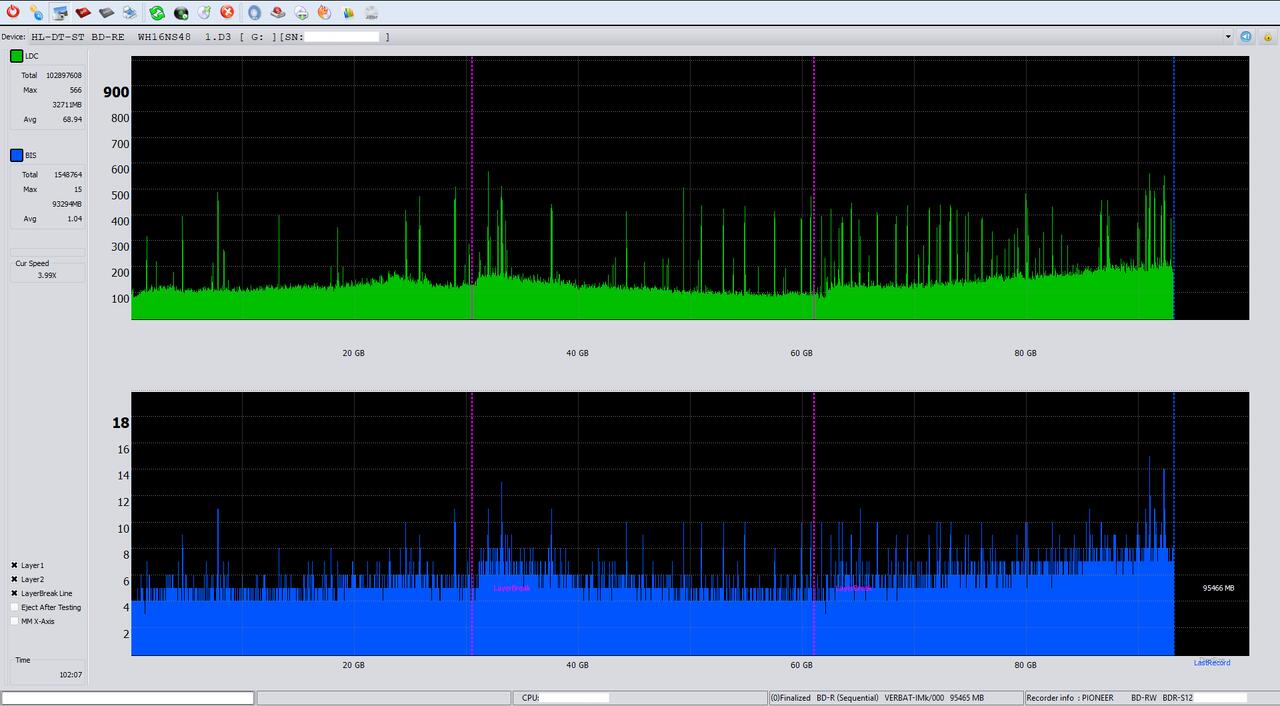Click the empty status field at bottom left
Screen dimensions: 1280x706
pyautogui.click(x=128, y=698)
